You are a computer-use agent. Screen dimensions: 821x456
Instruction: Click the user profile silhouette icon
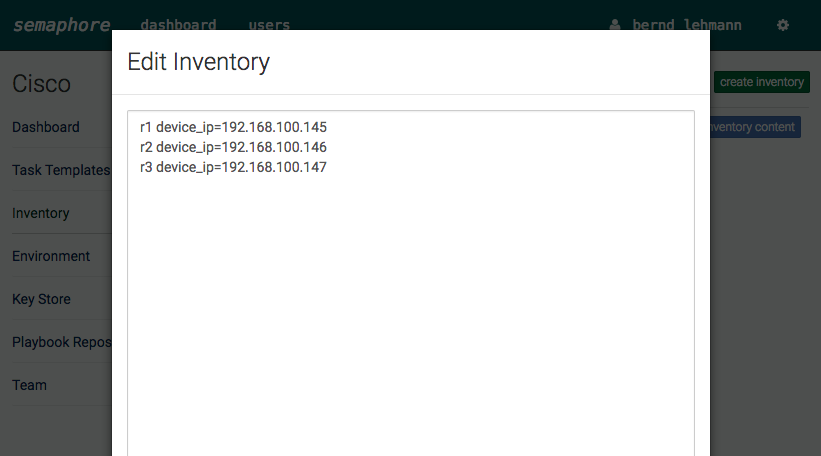click(x=615, y=25)
